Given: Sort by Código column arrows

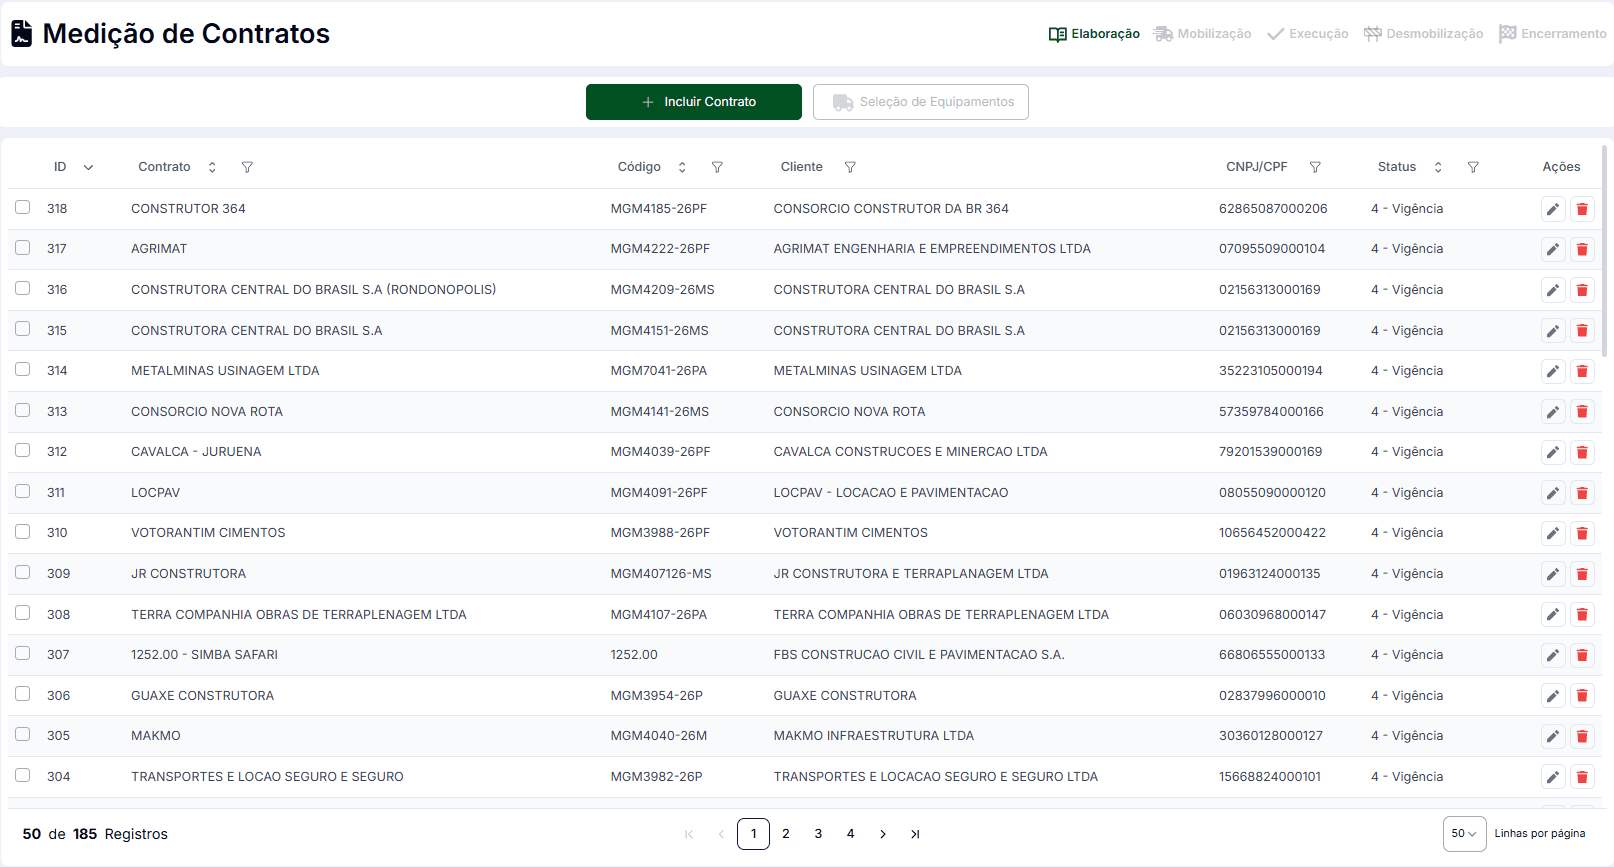Looking at the screenshot, I should click(x=682, y=167).
